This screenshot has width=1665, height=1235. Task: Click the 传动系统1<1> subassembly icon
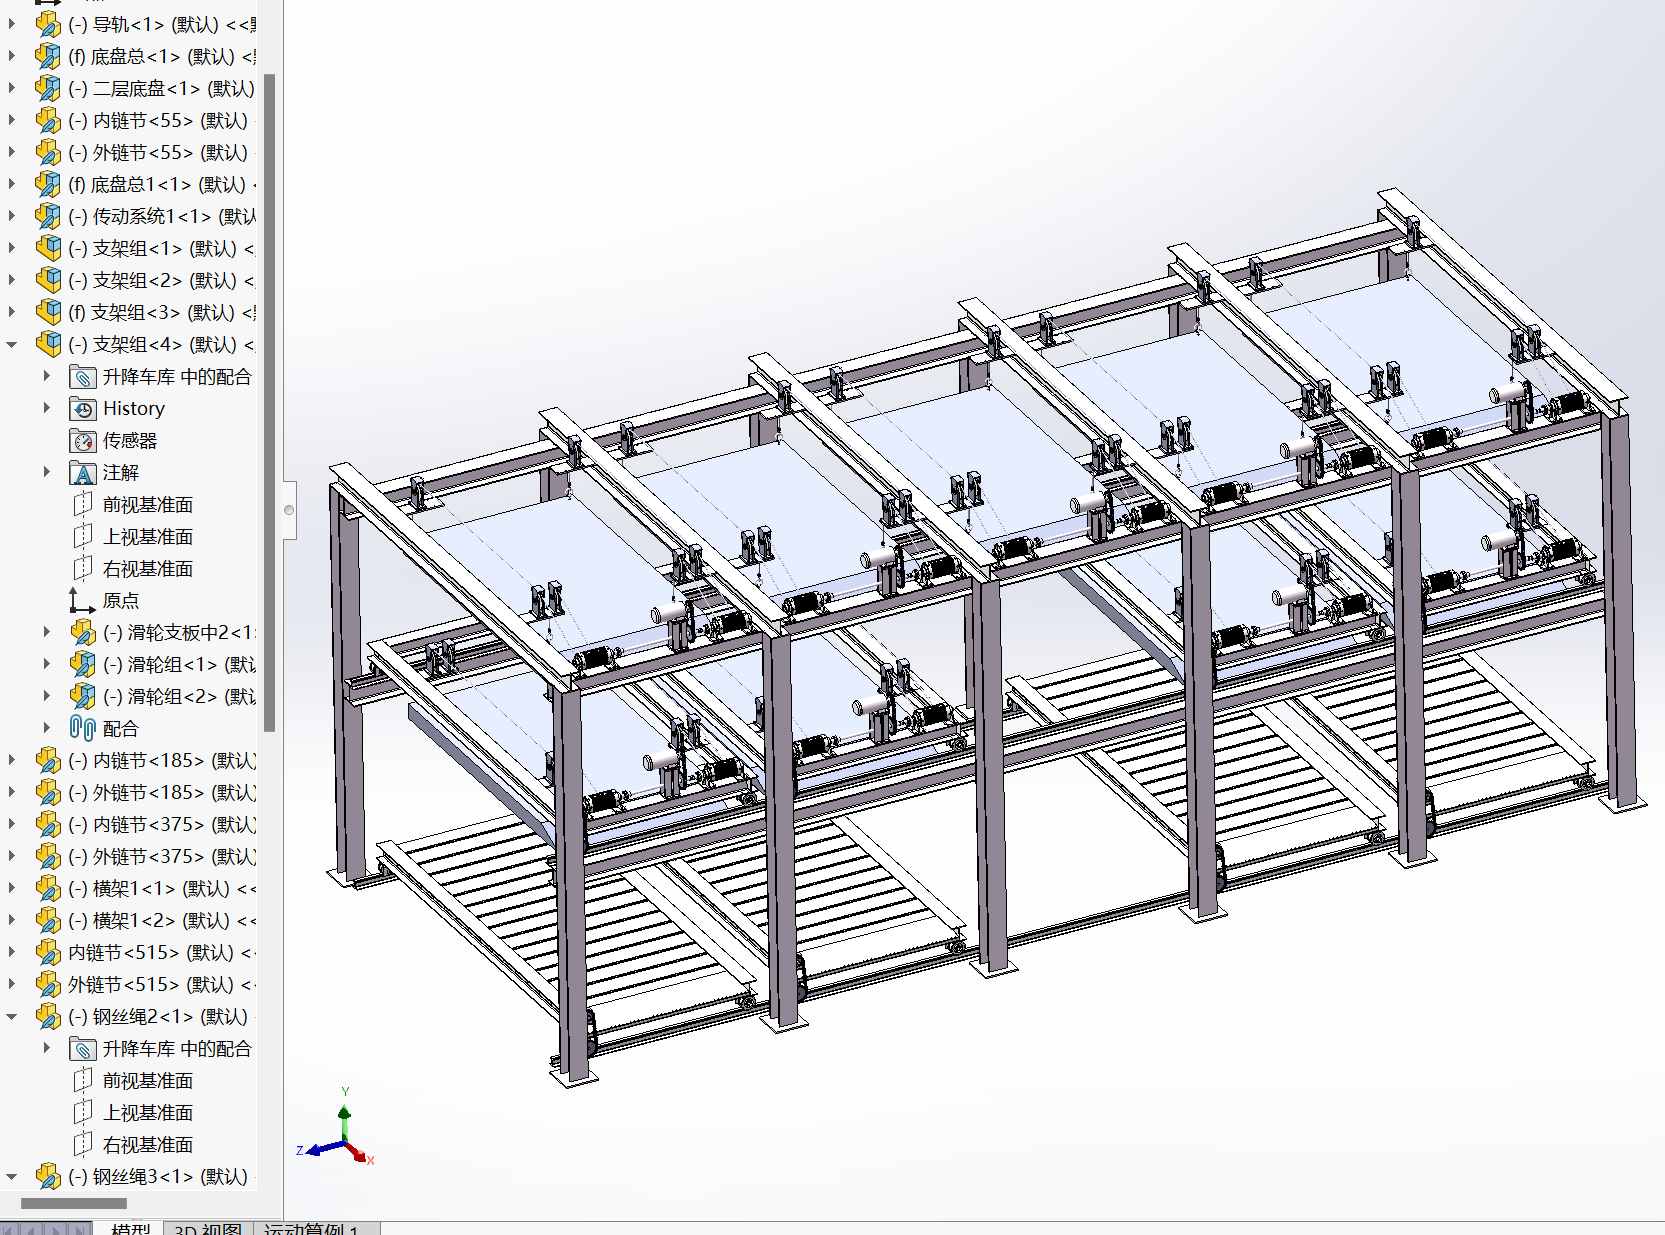tap(48, 216)
